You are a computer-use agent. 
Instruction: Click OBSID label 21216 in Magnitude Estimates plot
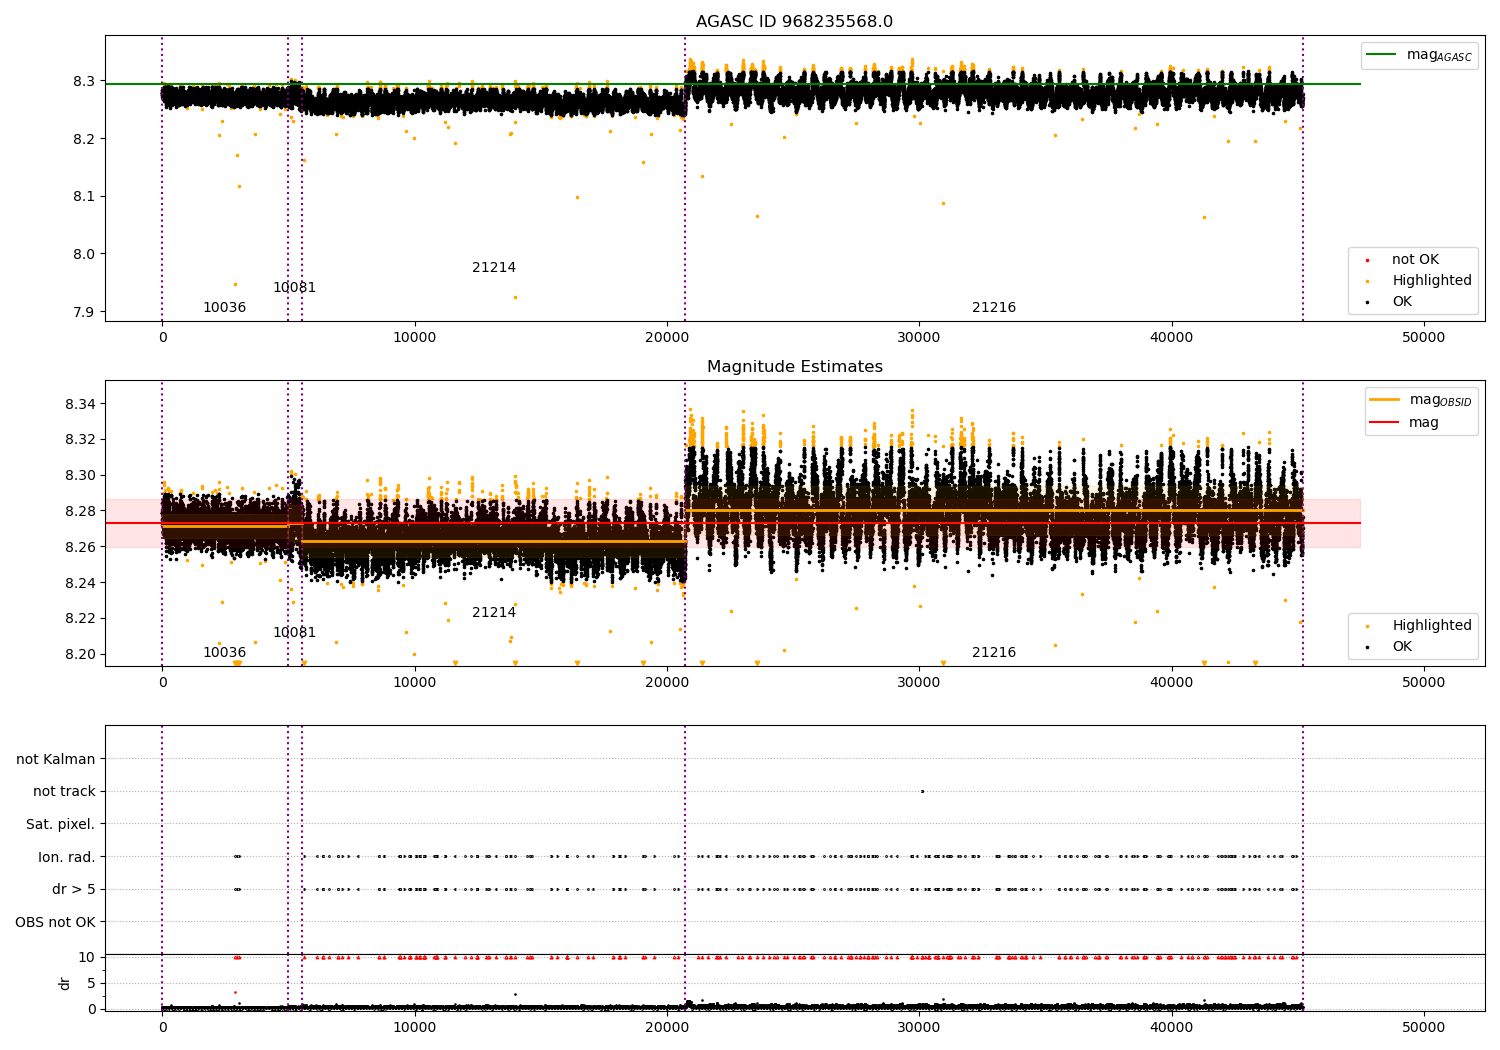pyautogui.click(x=994, y=653)
